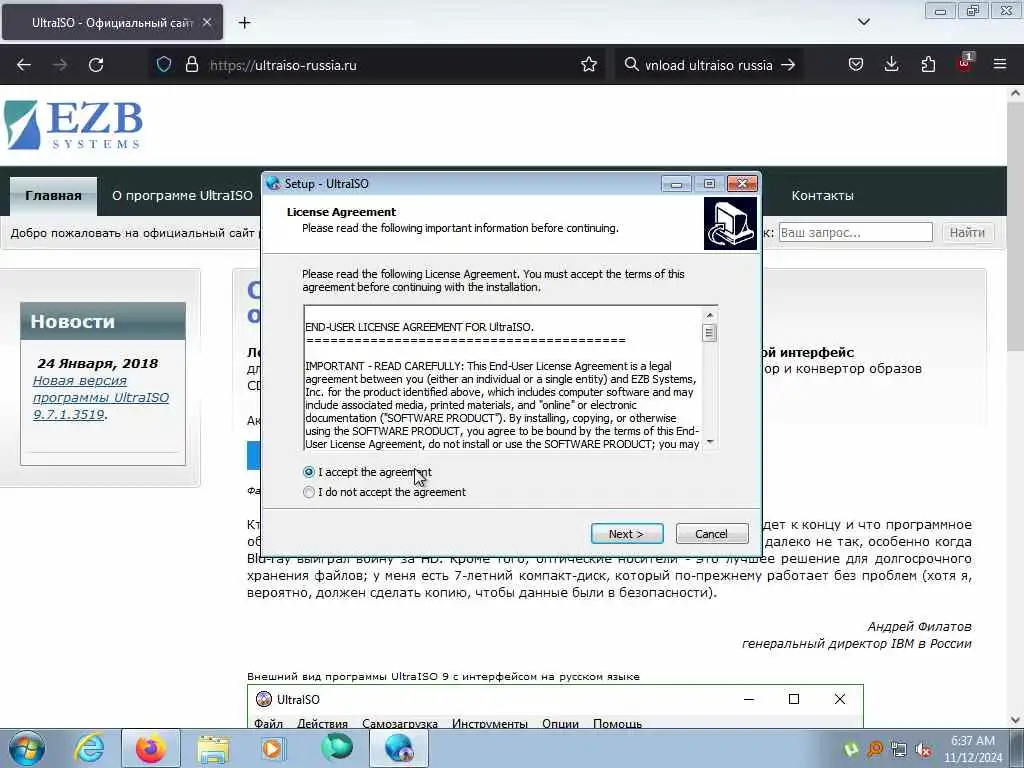1024x768 pixels.
Task: Open taskbar clock showing 6:37 AM
Action: [972, 749]
